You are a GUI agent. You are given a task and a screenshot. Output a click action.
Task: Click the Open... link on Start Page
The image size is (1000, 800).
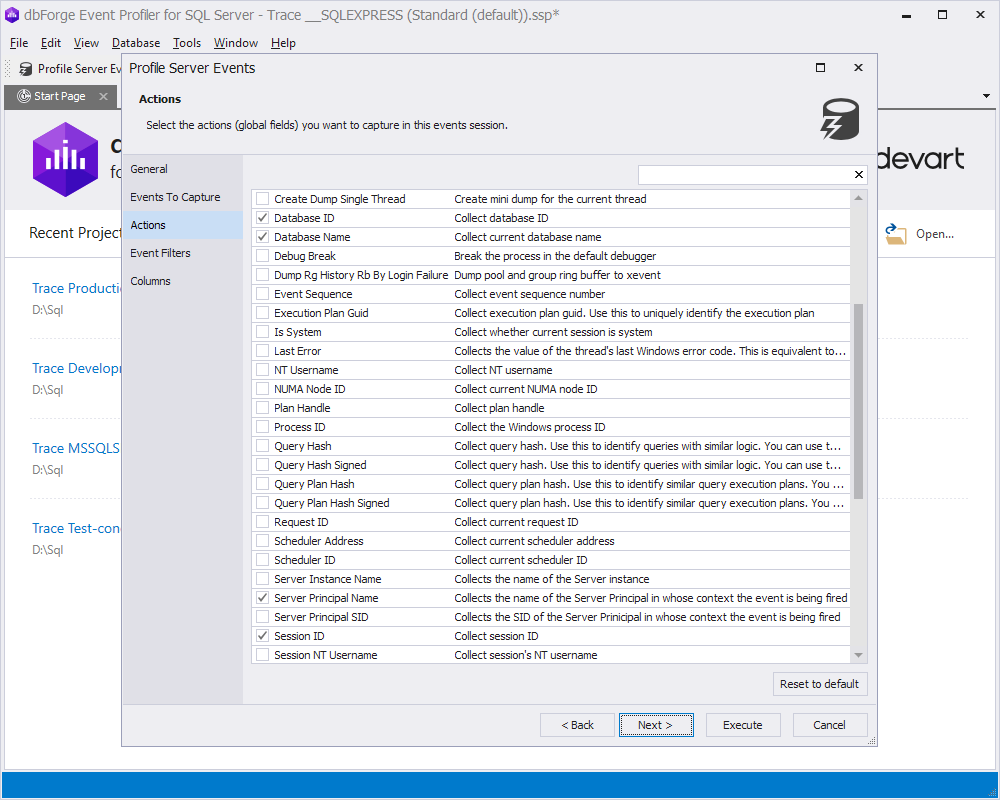[935, 234]
